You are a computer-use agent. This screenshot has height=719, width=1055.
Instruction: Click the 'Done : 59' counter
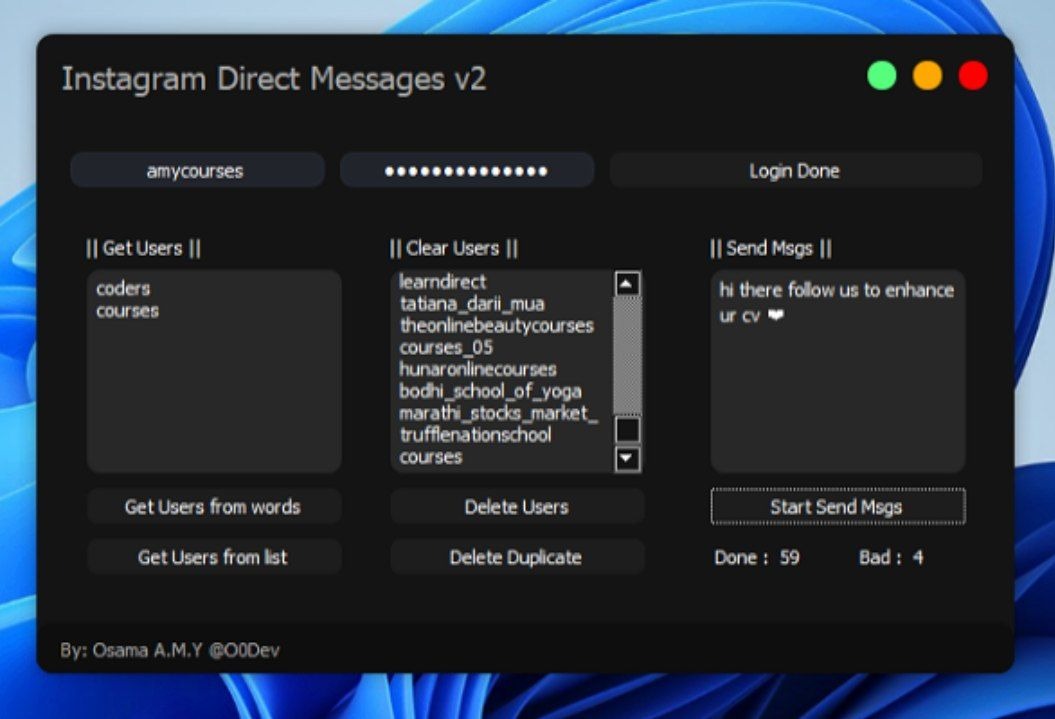coord(757,558)
